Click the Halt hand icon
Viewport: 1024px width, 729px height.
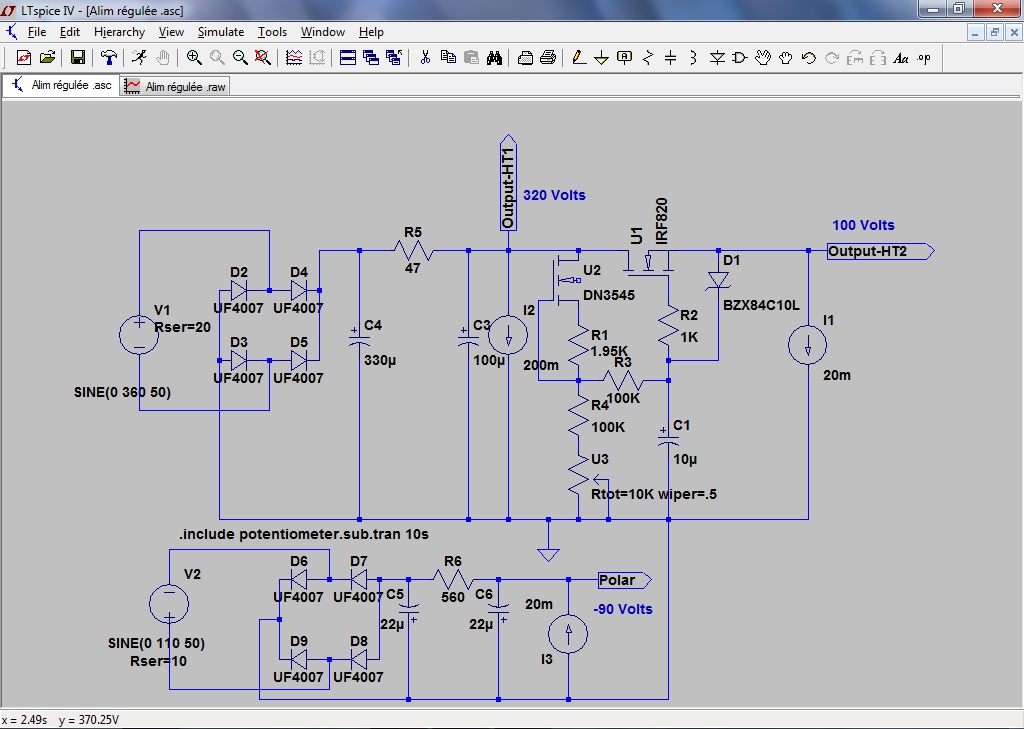[x=163, y=58]
